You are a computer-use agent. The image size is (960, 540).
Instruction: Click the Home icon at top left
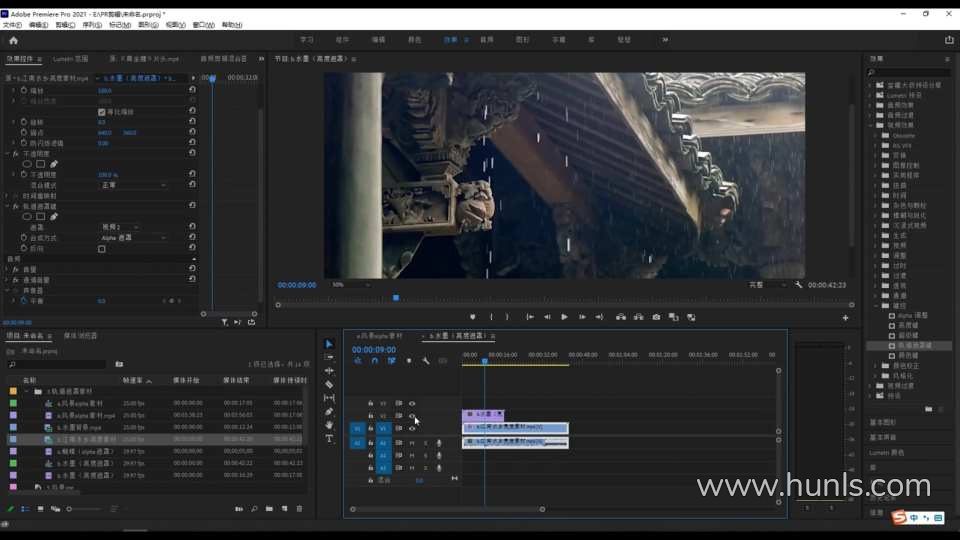click(13, 40)
